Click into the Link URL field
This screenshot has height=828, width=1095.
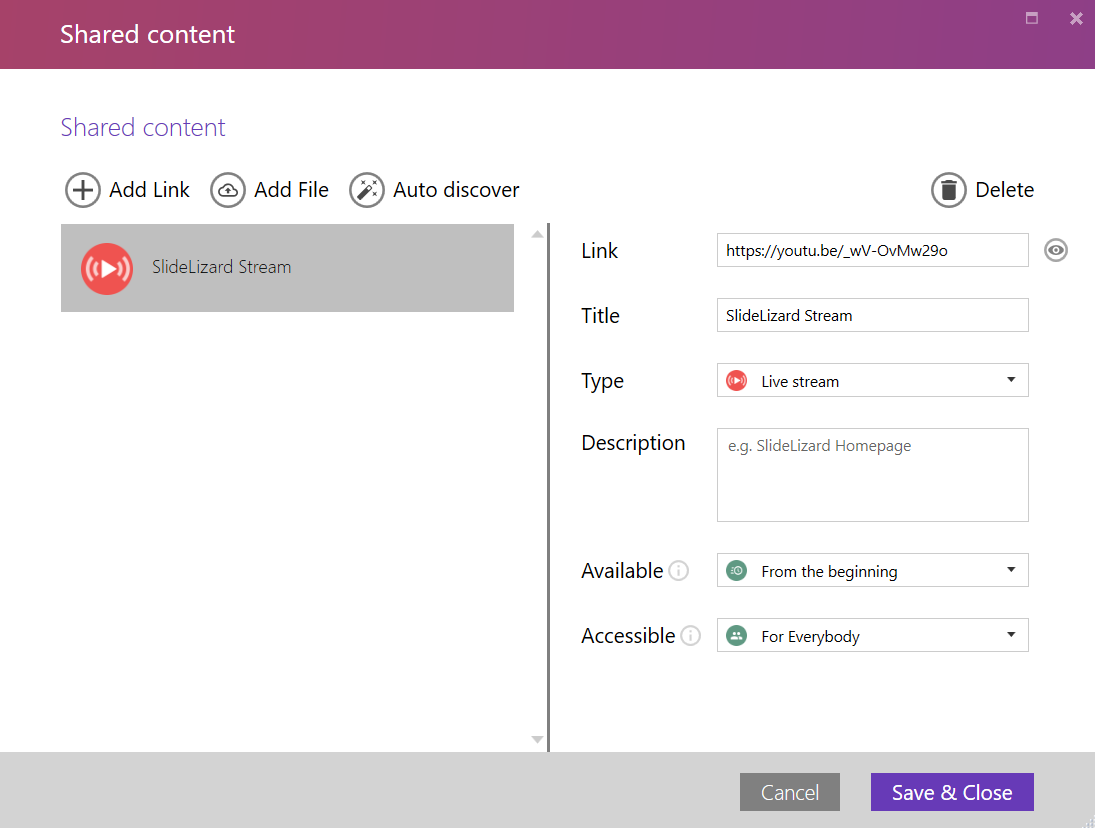872,251
